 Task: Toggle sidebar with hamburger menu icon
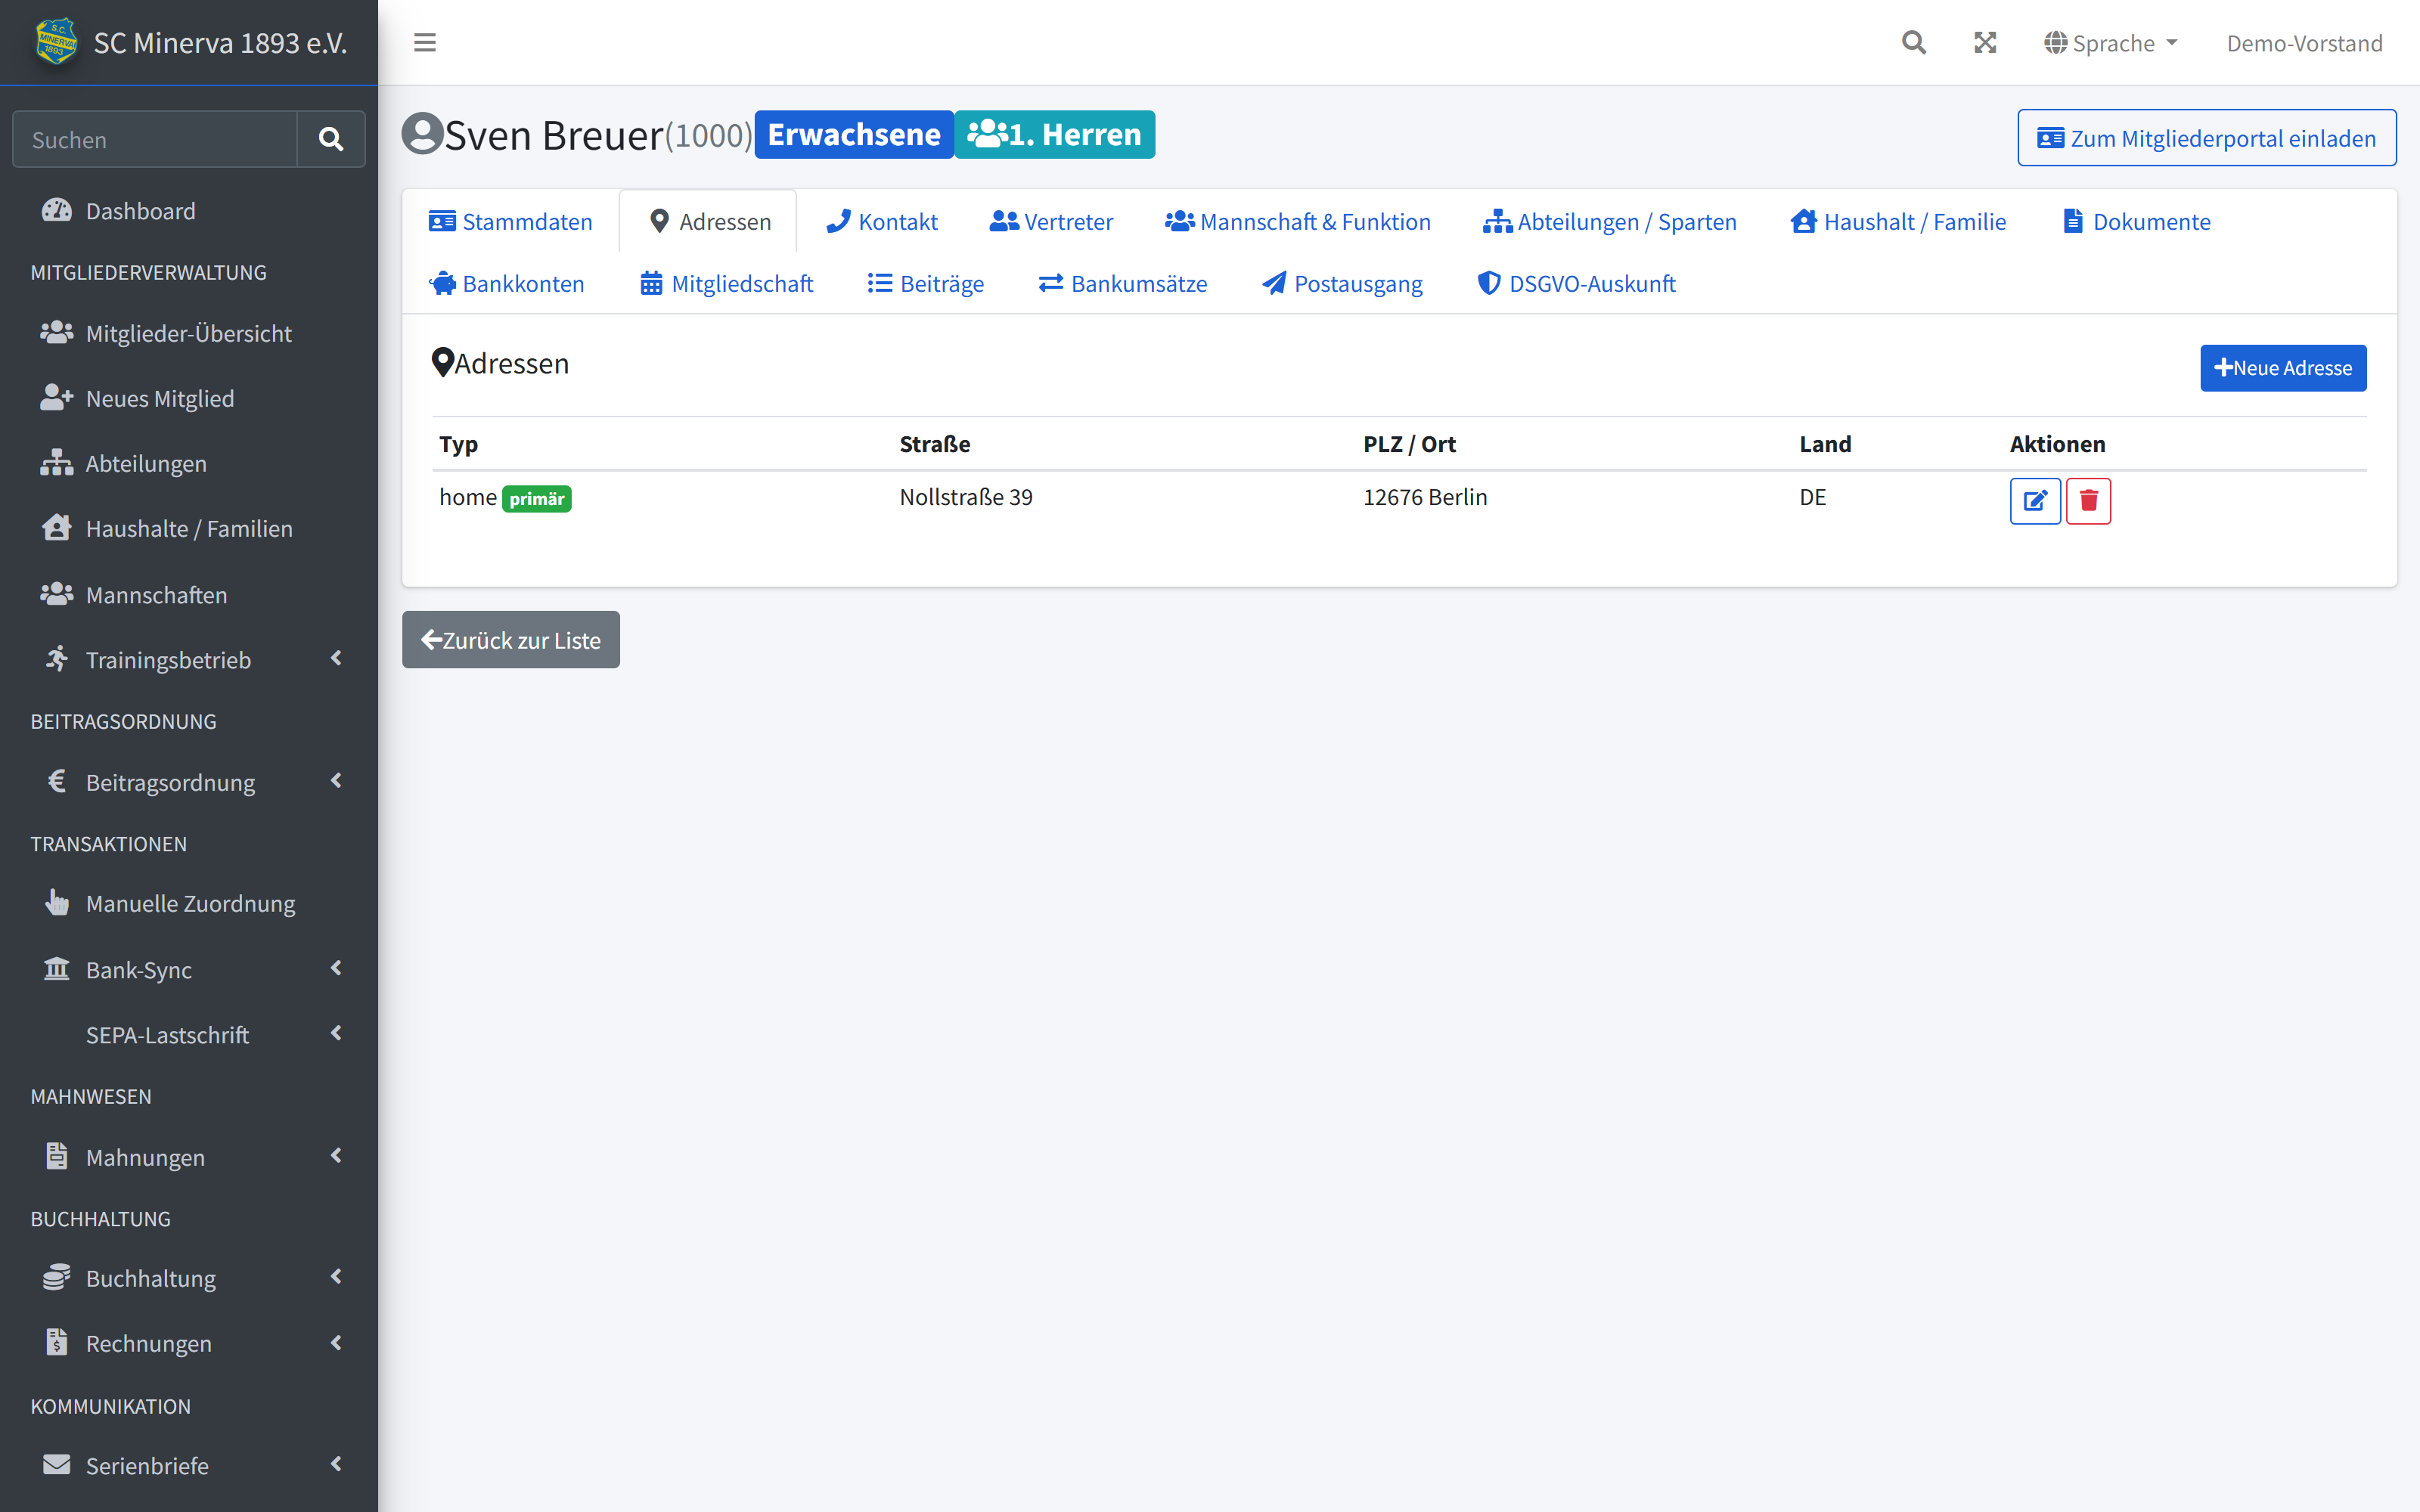click(425, 43)
